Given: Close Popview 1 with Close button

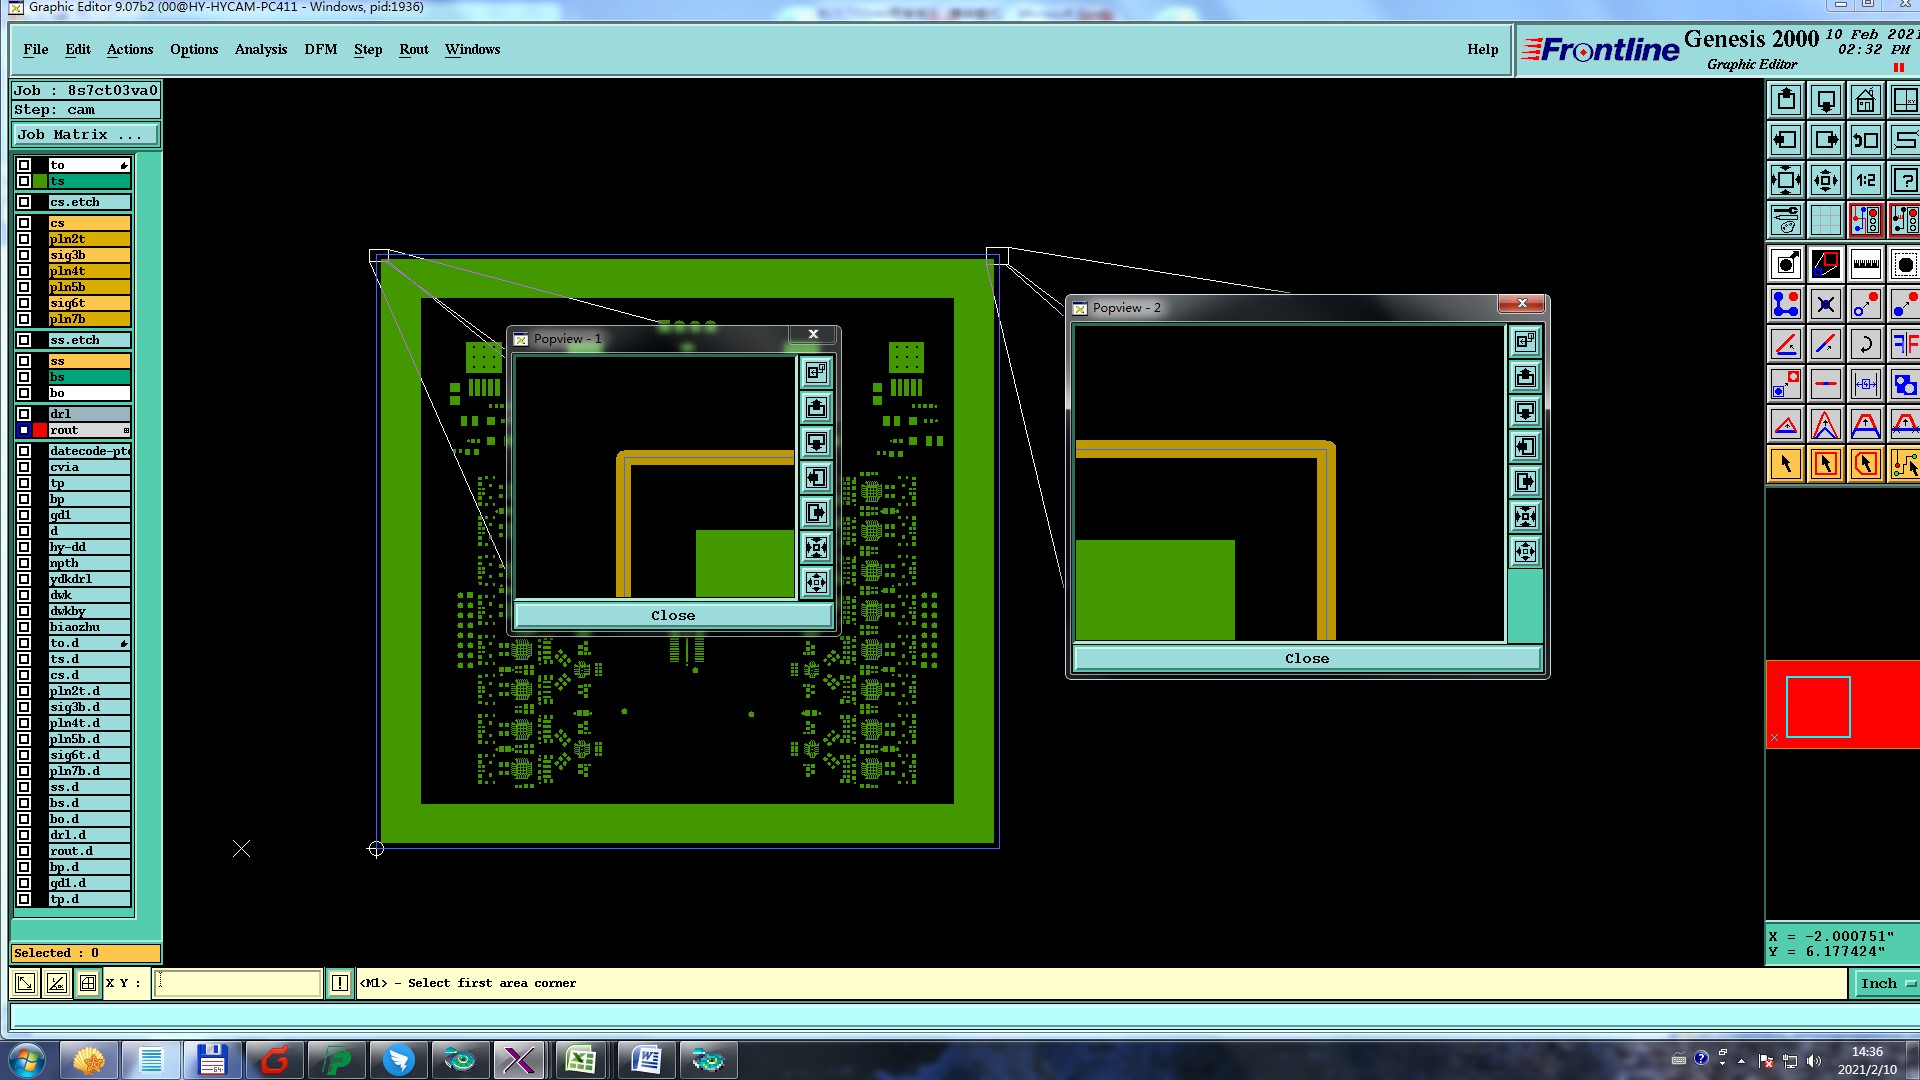Looking at the screenshot, I should pos(673,615).
